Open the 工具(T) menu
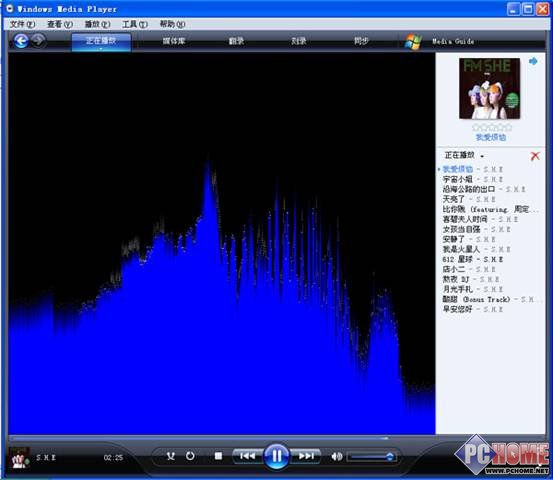 coord(135,24)
